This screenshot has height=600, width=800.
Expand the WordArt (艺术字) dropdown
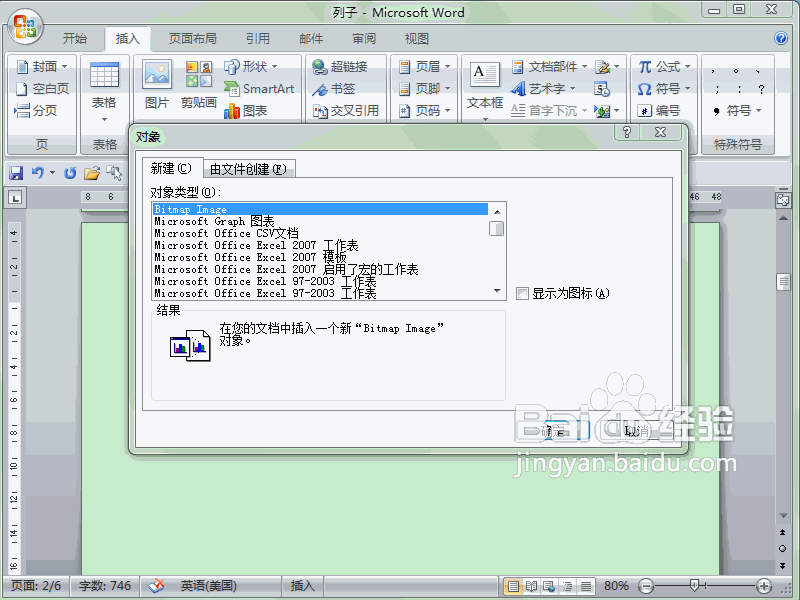[x=572, y=89]
